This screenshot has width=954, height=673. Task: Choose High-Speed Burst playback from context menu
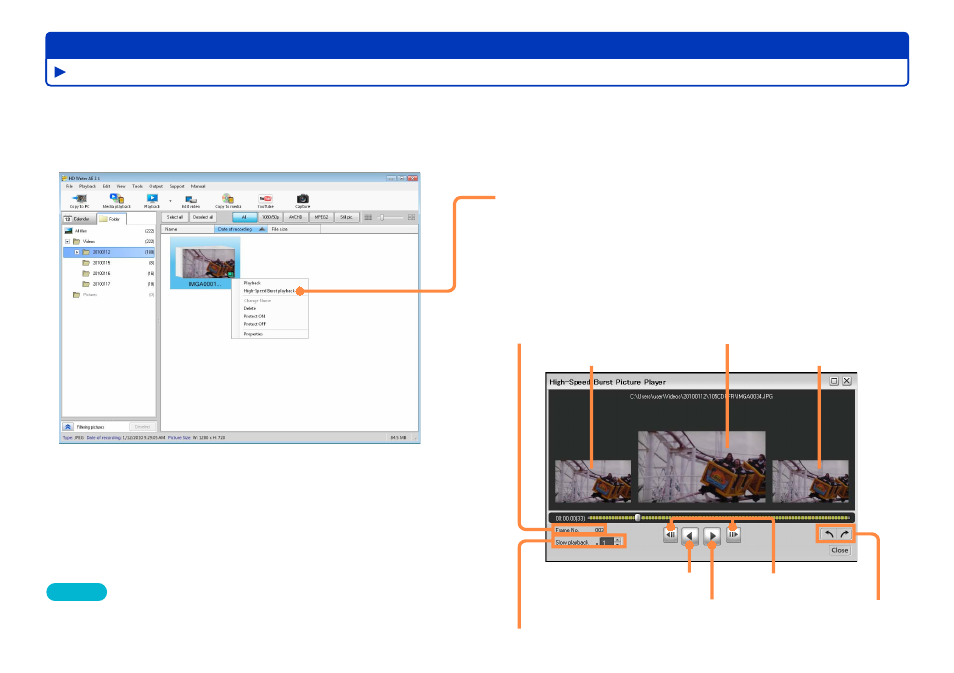pos(270,291)
